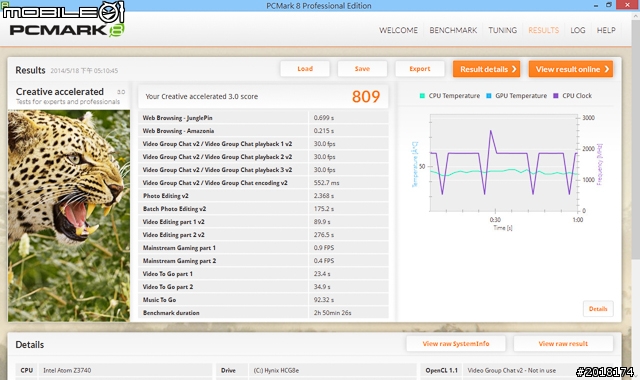Select the Music To Go row
The width and height of the screenshot is (640, 380).
pos(263,300)
